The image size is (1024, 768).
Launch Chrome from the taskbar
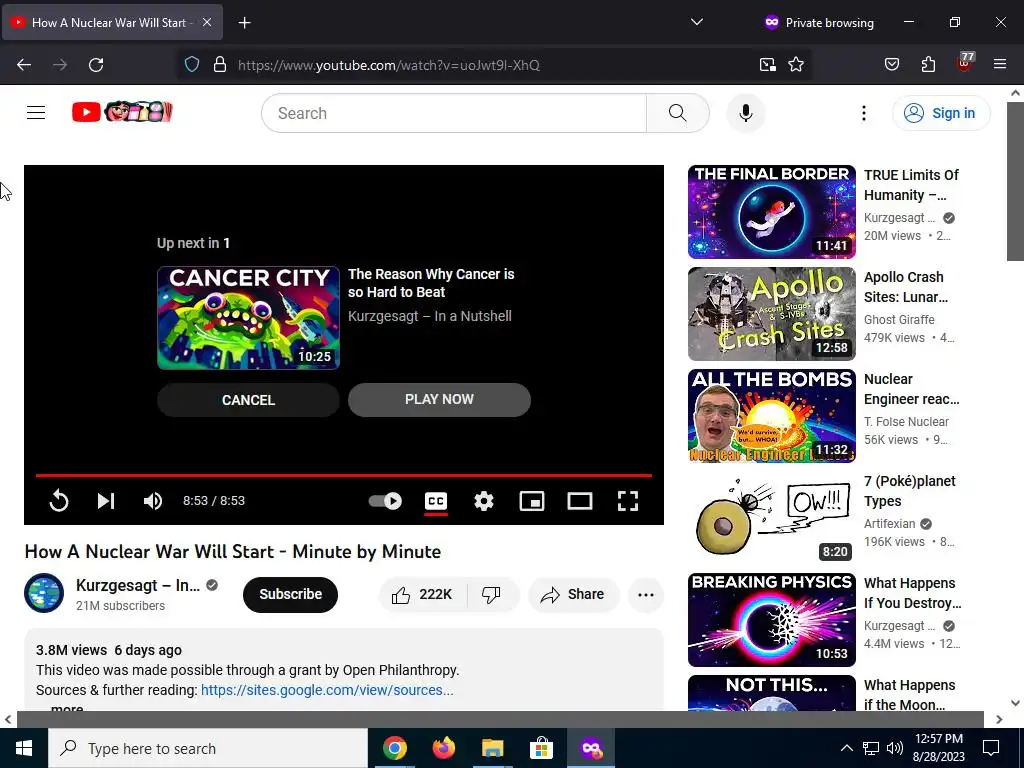395,748
